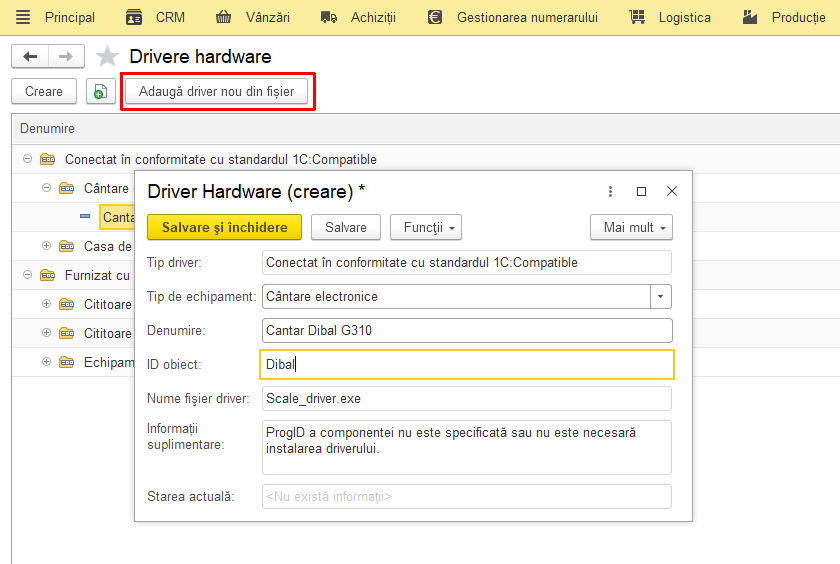This screenshot has width=840, height=564.
Task: Click the CRM section icon
Action: [x=133, y=18]
